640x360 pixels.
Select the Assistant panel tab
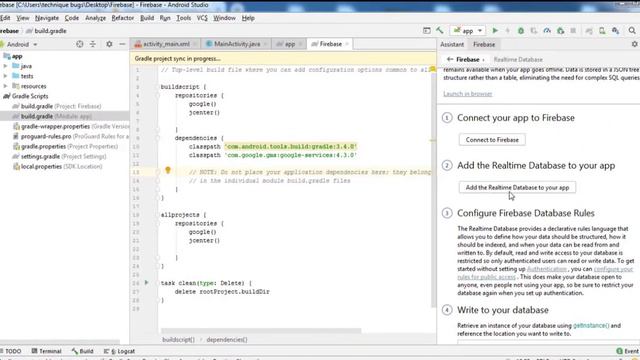[452, 44]
